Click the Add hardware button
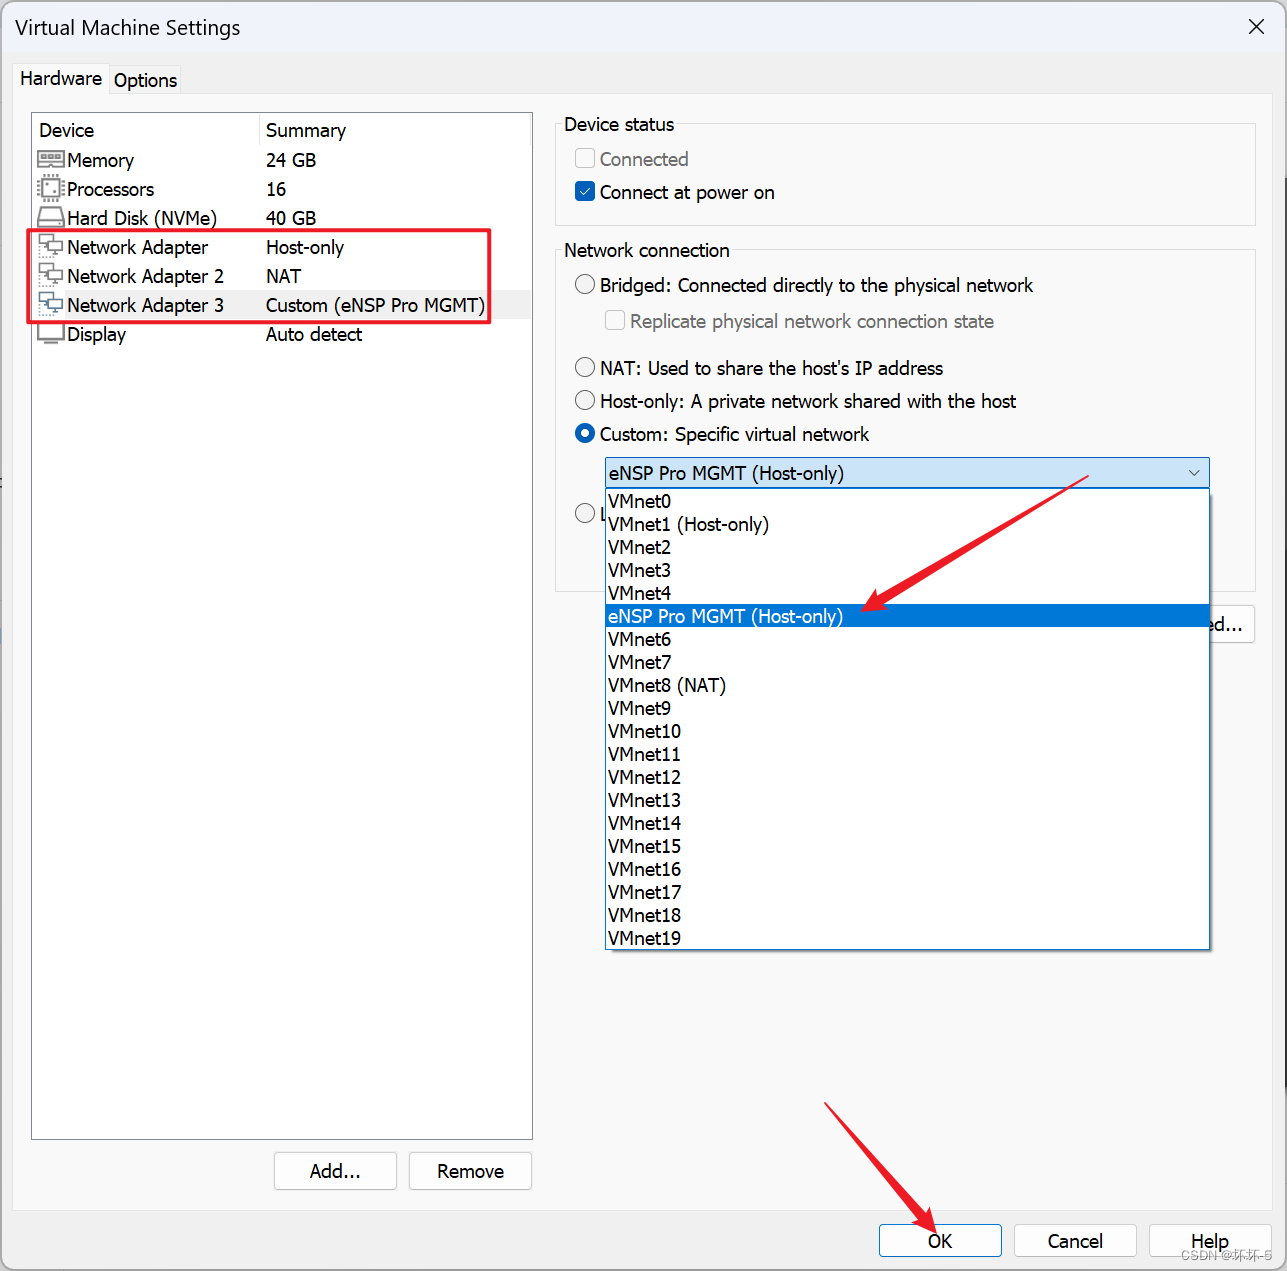The height and width of the screenshot is (1271, 1287). (335, 1170)
